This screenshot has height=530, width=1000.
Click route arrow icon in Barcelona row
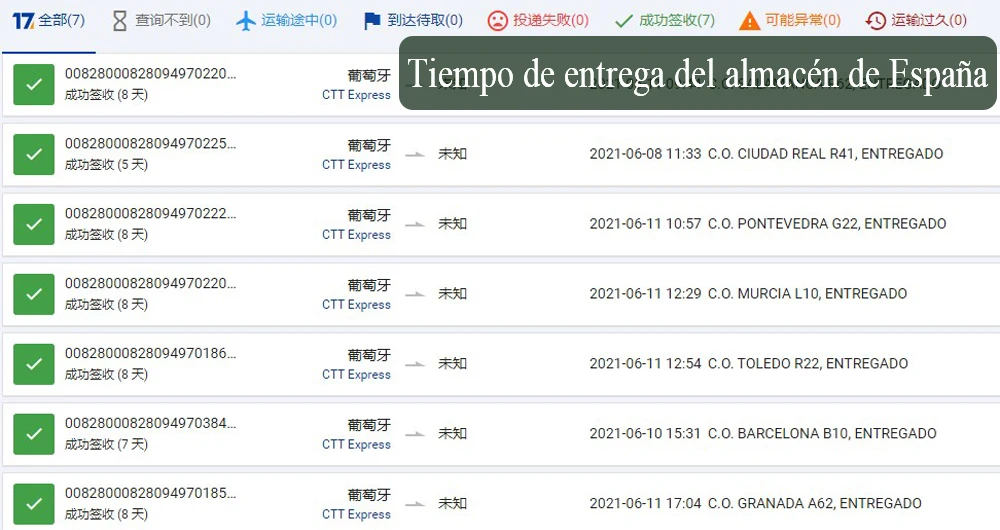(x=415, y=434)
